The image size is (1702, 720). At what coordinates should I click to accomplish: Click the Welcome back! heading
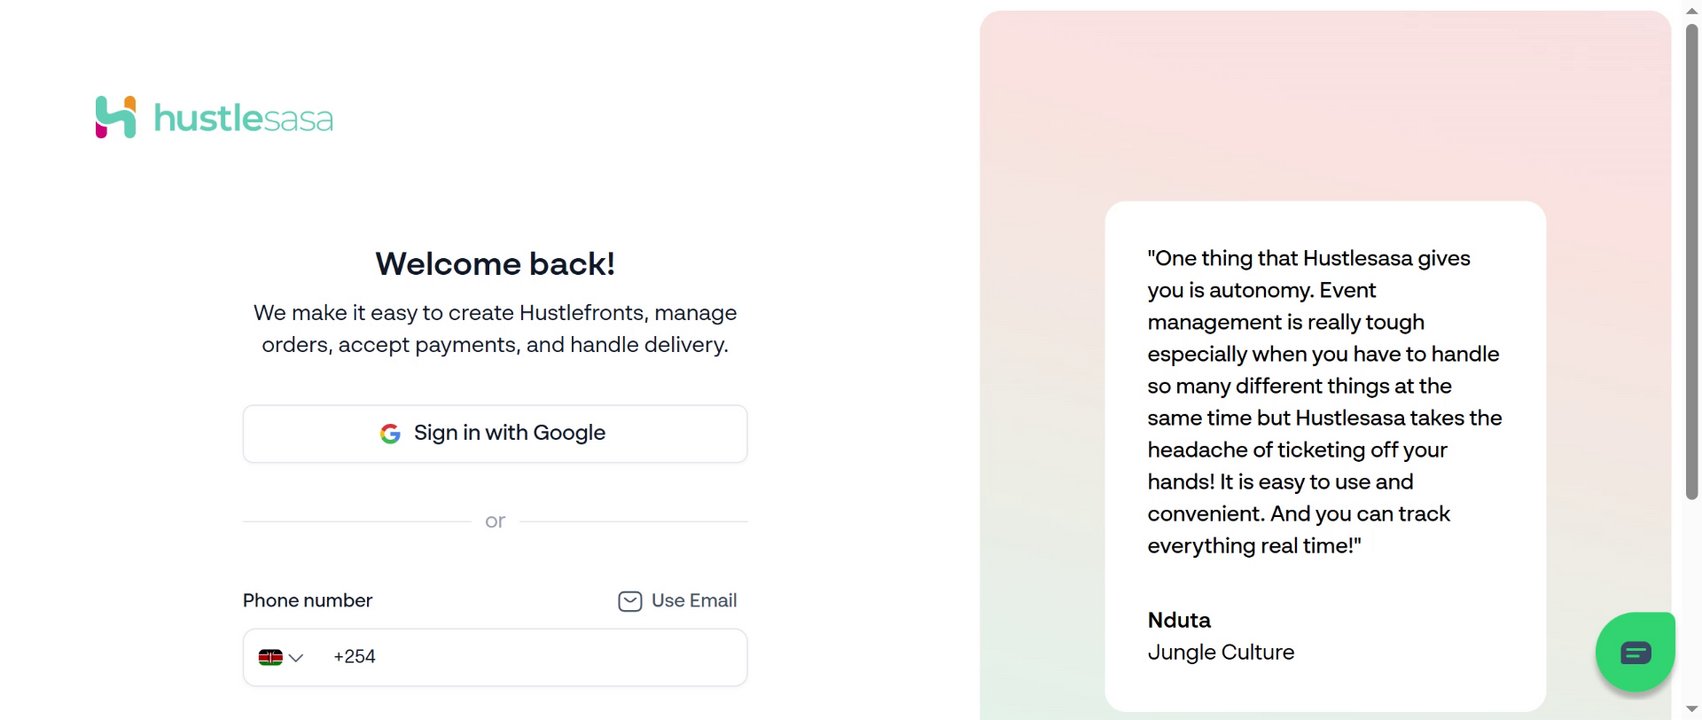(495, 264)
